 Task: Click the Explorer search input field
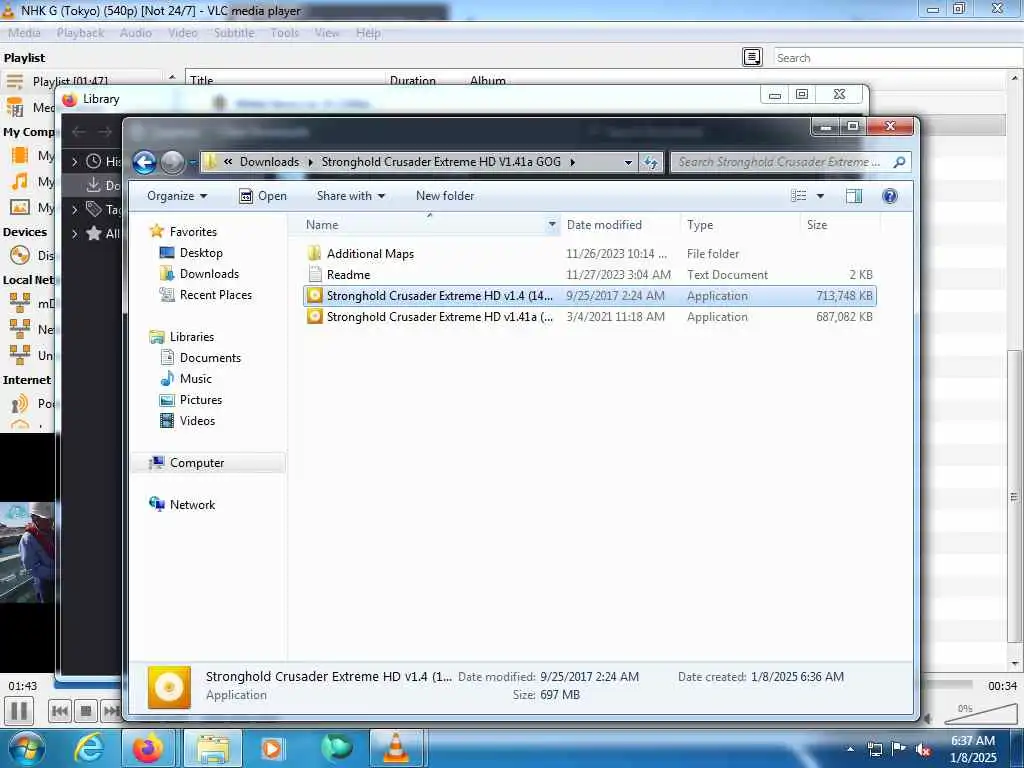pyautogui.click(x=780, y=162)
